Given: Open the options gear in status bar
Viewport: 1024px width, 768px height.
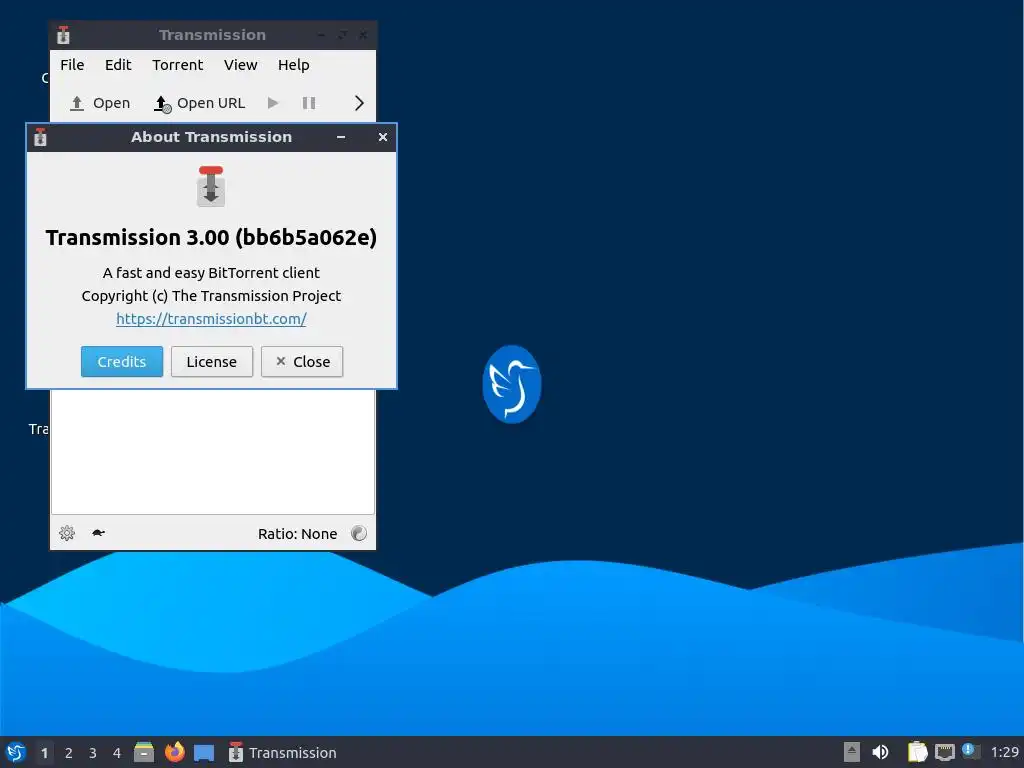Looking at the screenshot, I should [x=67, y=534].
